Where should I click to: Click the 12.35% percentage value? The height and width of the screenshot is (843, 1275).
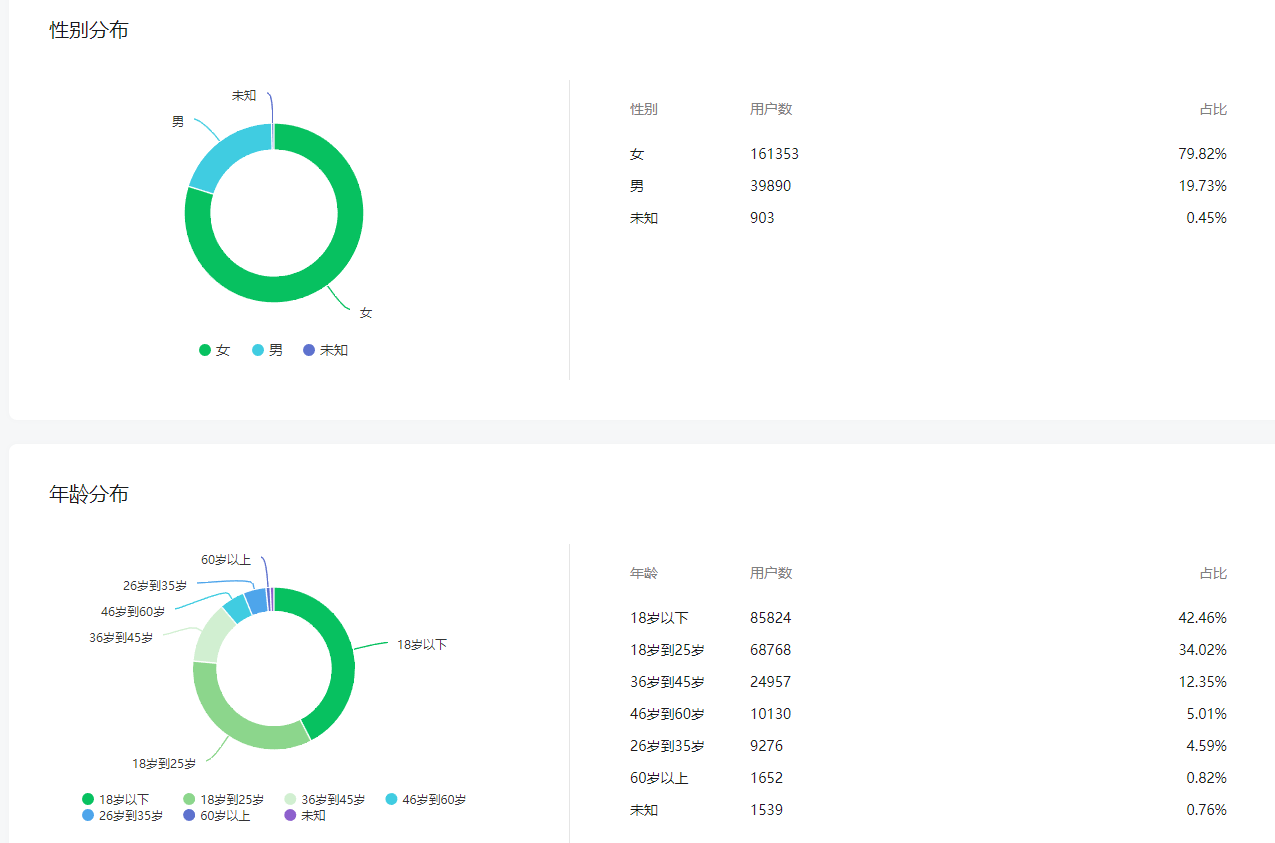(1202, 682)
